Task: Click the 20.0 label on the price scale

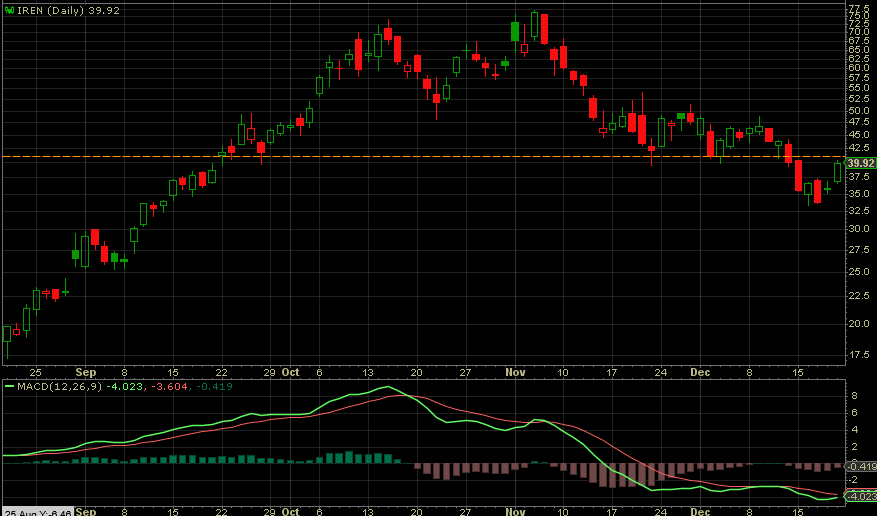Action: point(859,323)
